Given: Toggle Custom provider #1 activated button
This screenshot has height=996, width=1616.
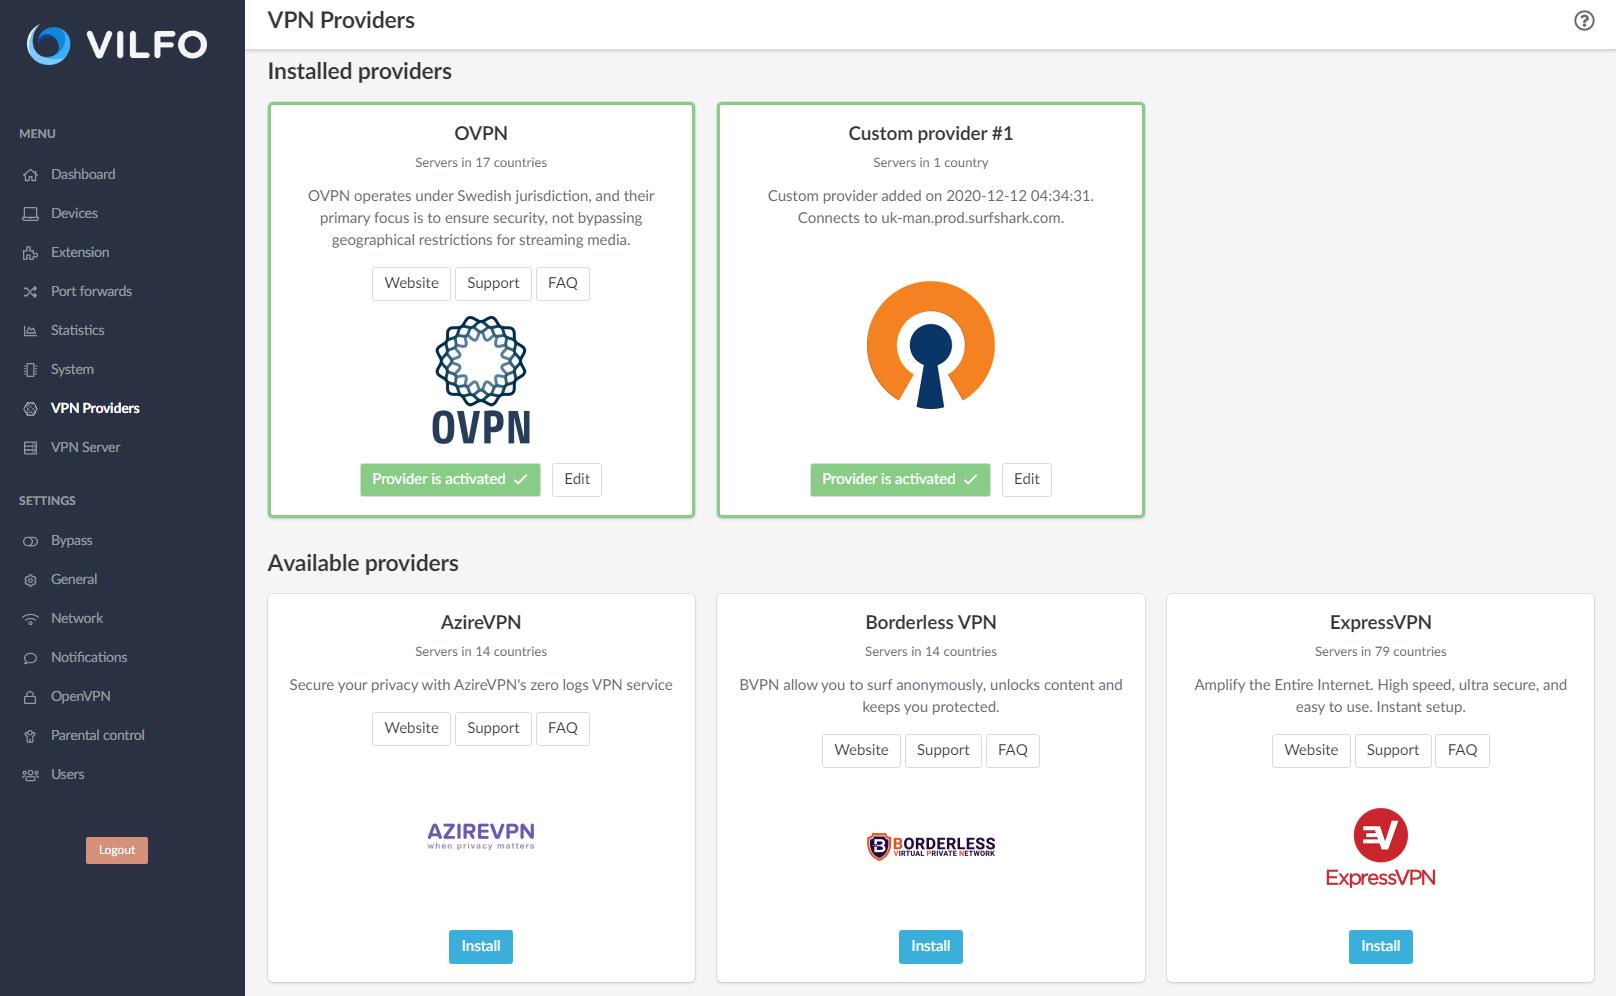Looking at the screenshot, I should 899,479.
